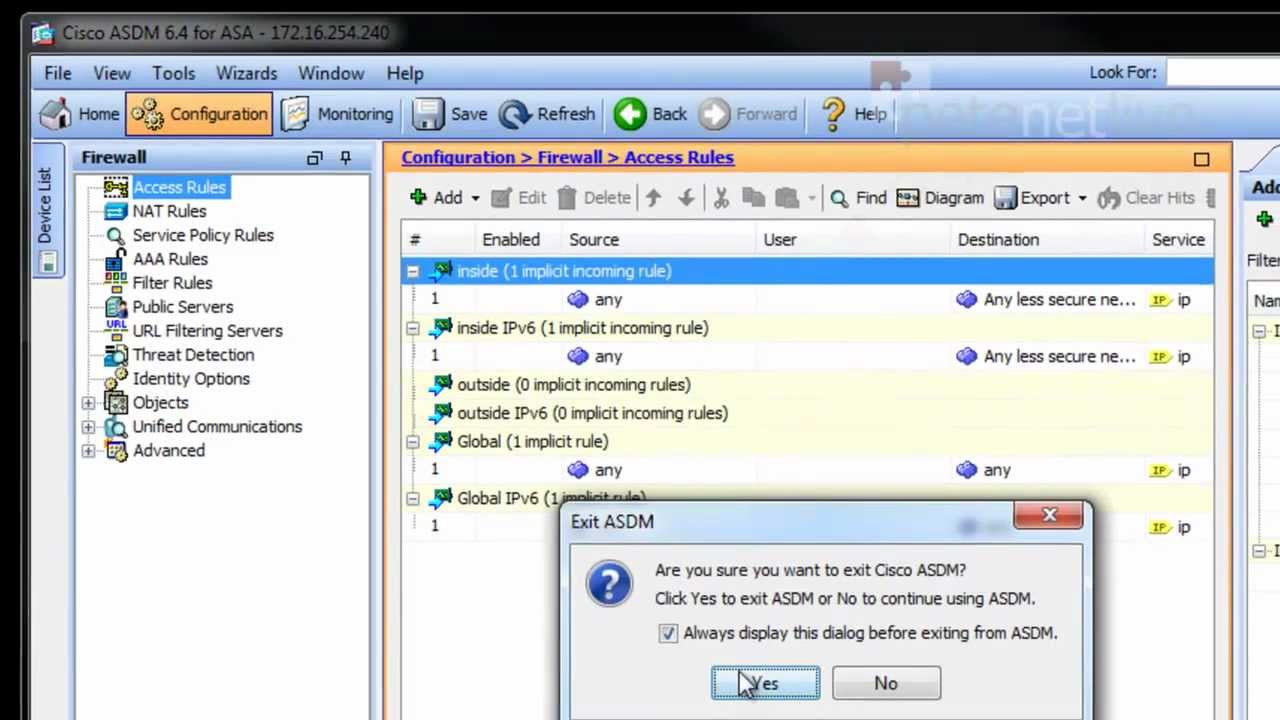Maximize the Access Rules pane
The width and height of the screenshot is (1280, 720).
pyautogui.click(x=1201, y=159)
